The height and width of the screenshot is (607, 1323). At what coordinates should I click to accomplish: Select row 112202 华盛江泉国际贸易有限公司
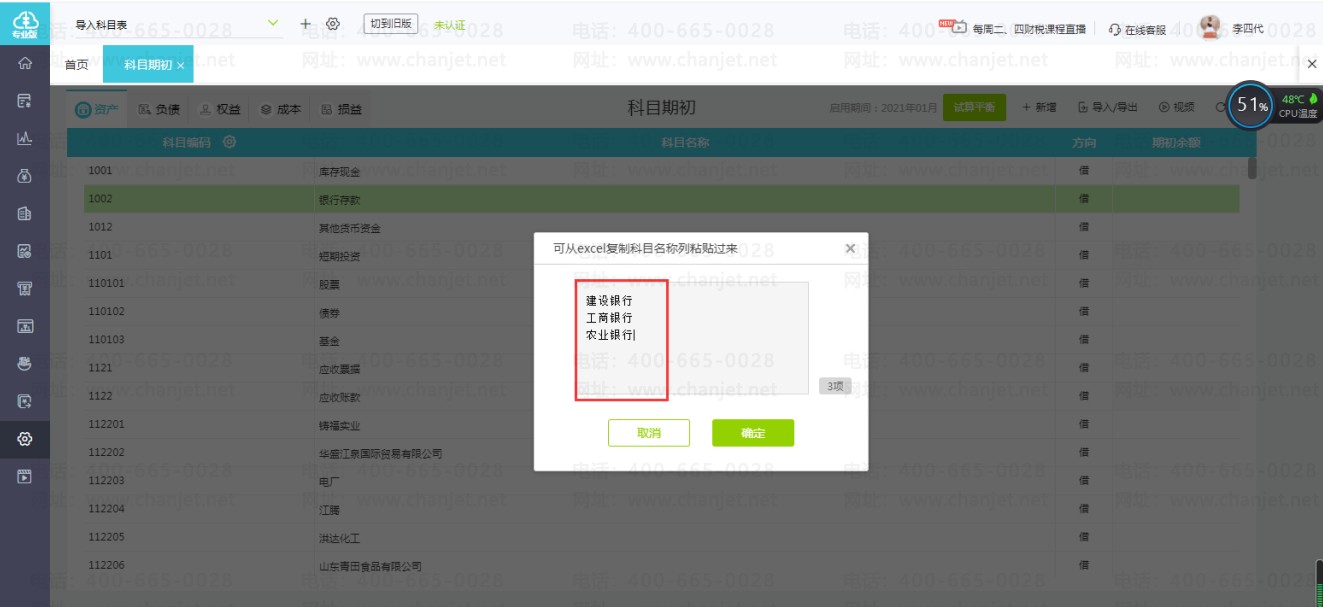pos(661,452)
